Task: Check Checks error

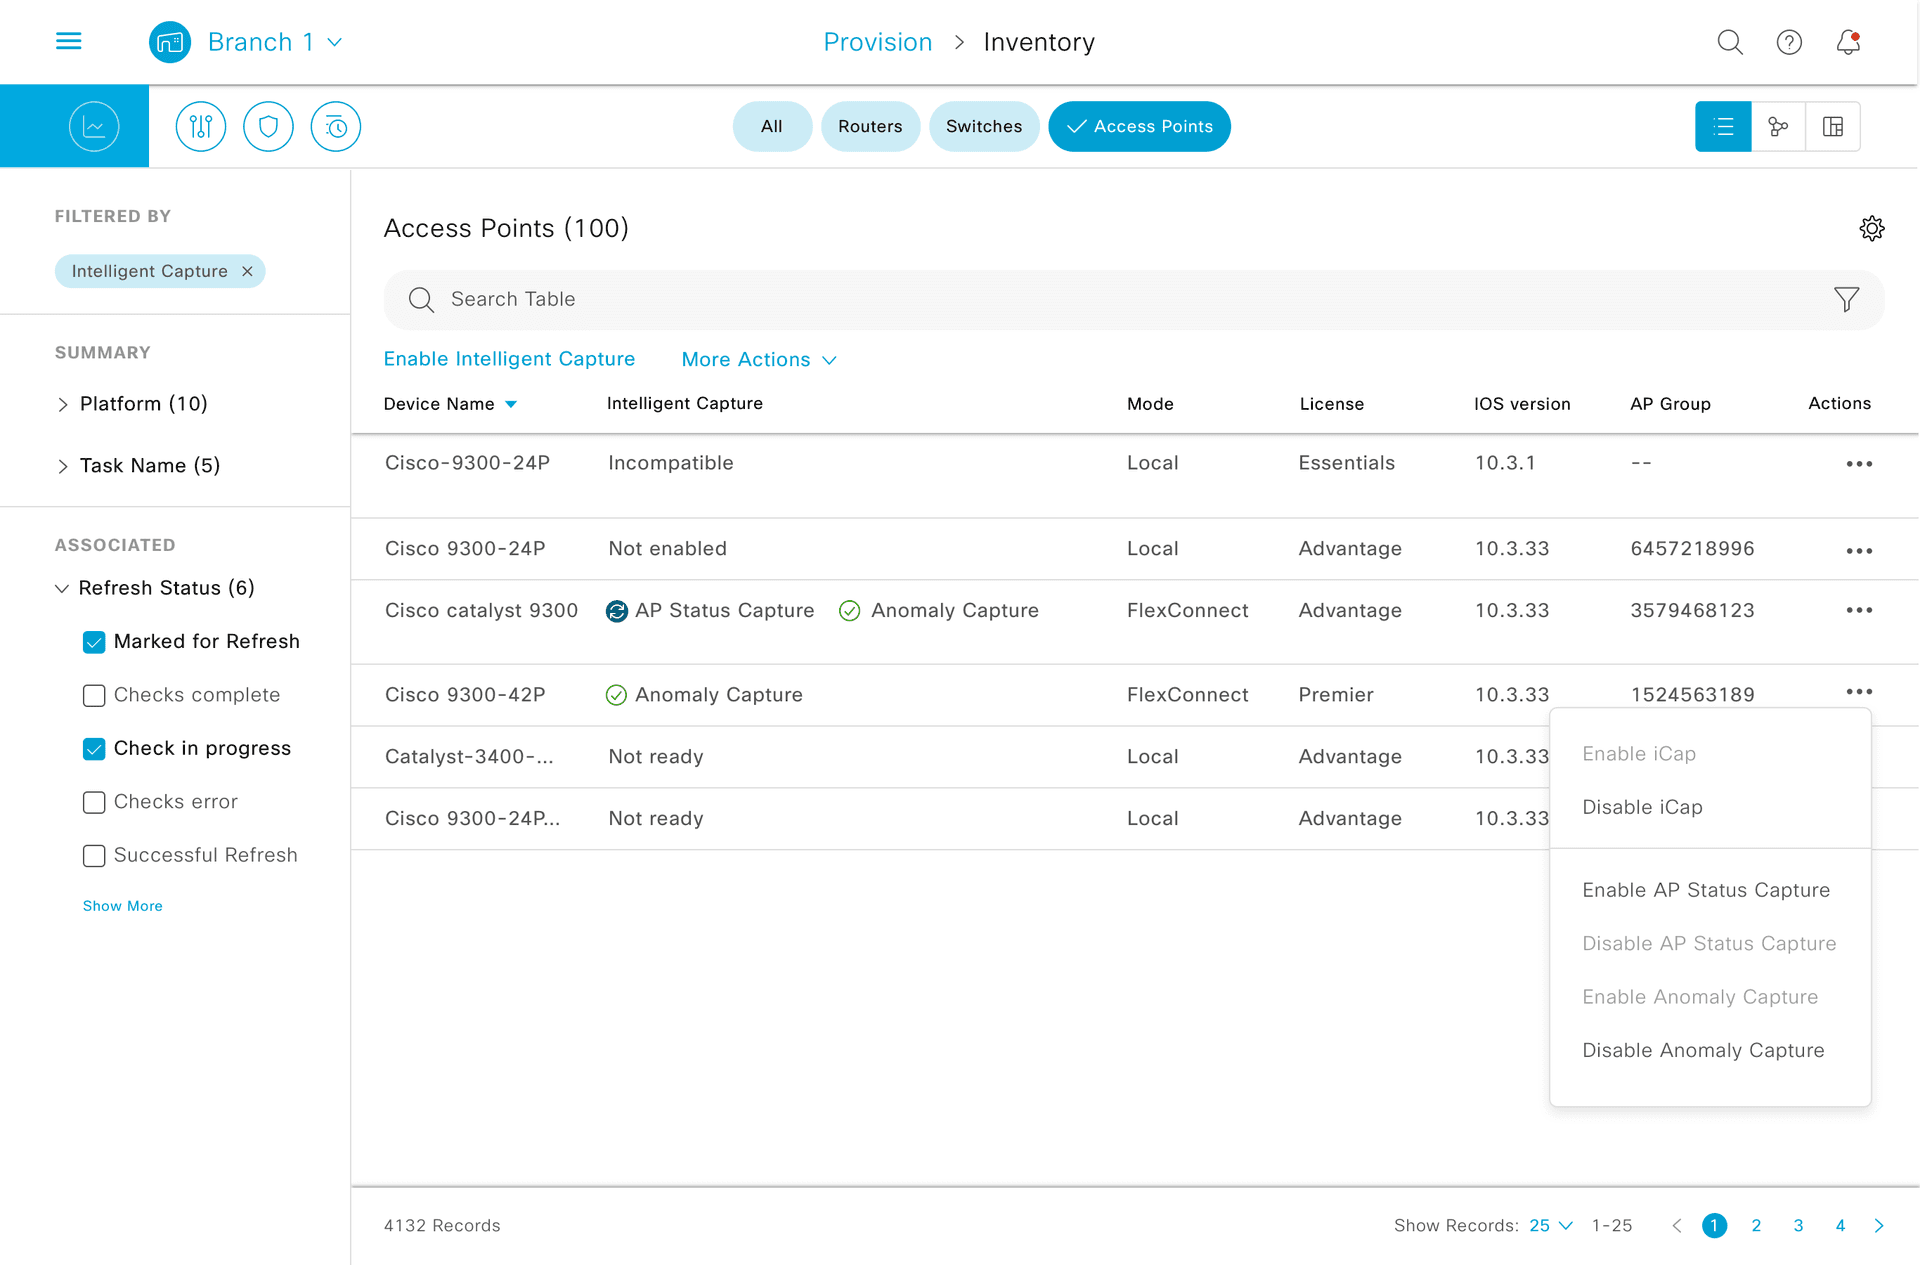Action: (x=94, y=802)
